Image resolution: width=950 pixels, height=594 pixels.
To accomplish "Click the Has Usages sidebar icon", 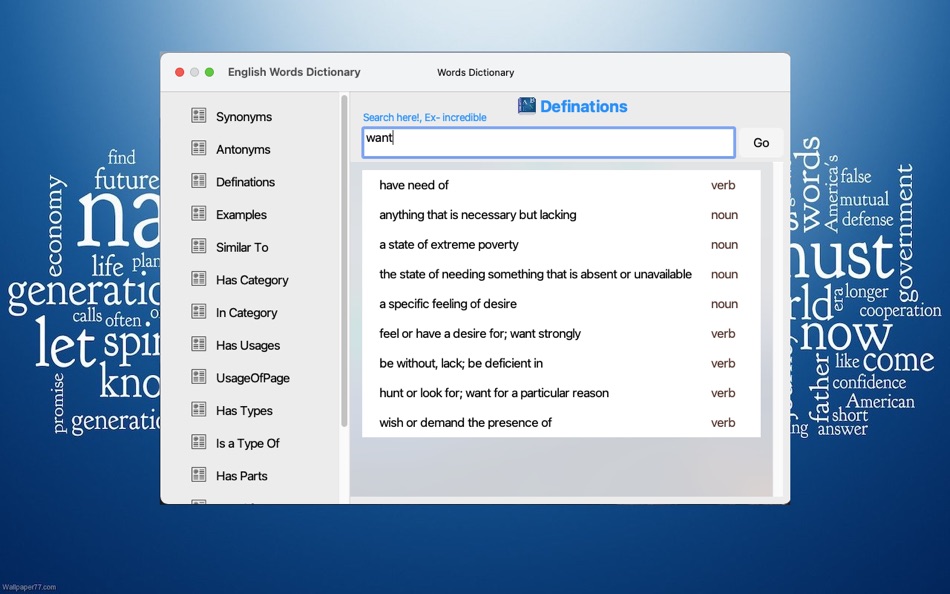I will [198, 345].
